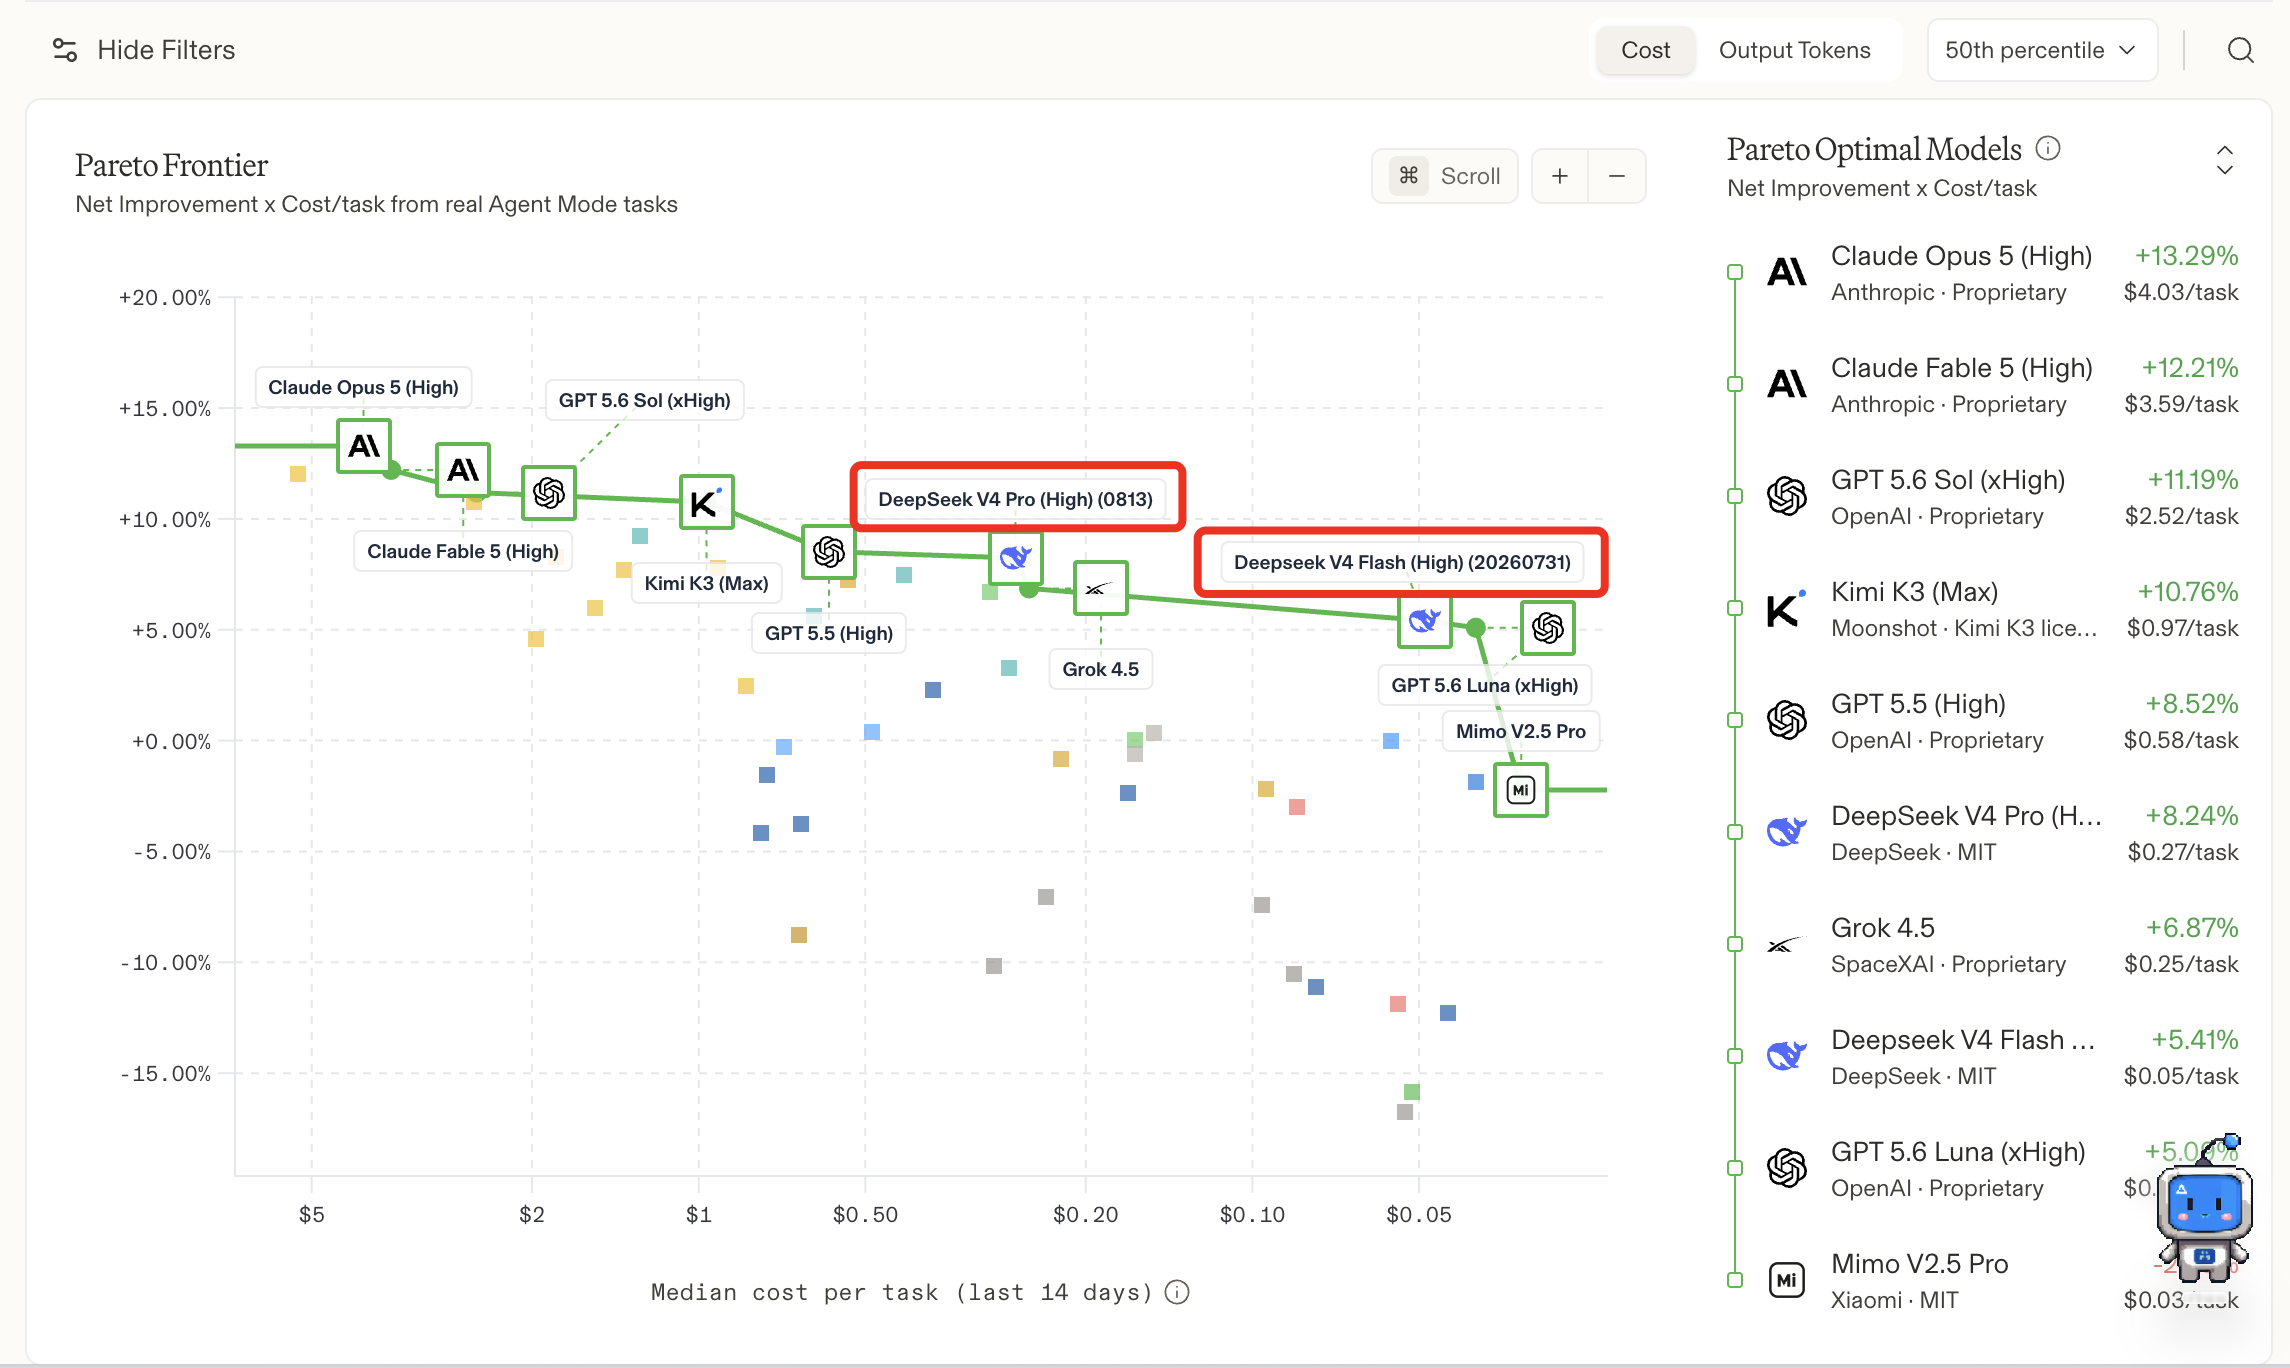2290x1368 pixels.
Task: Show info for Pareto Optimal Models heading
Action: 2048,149
